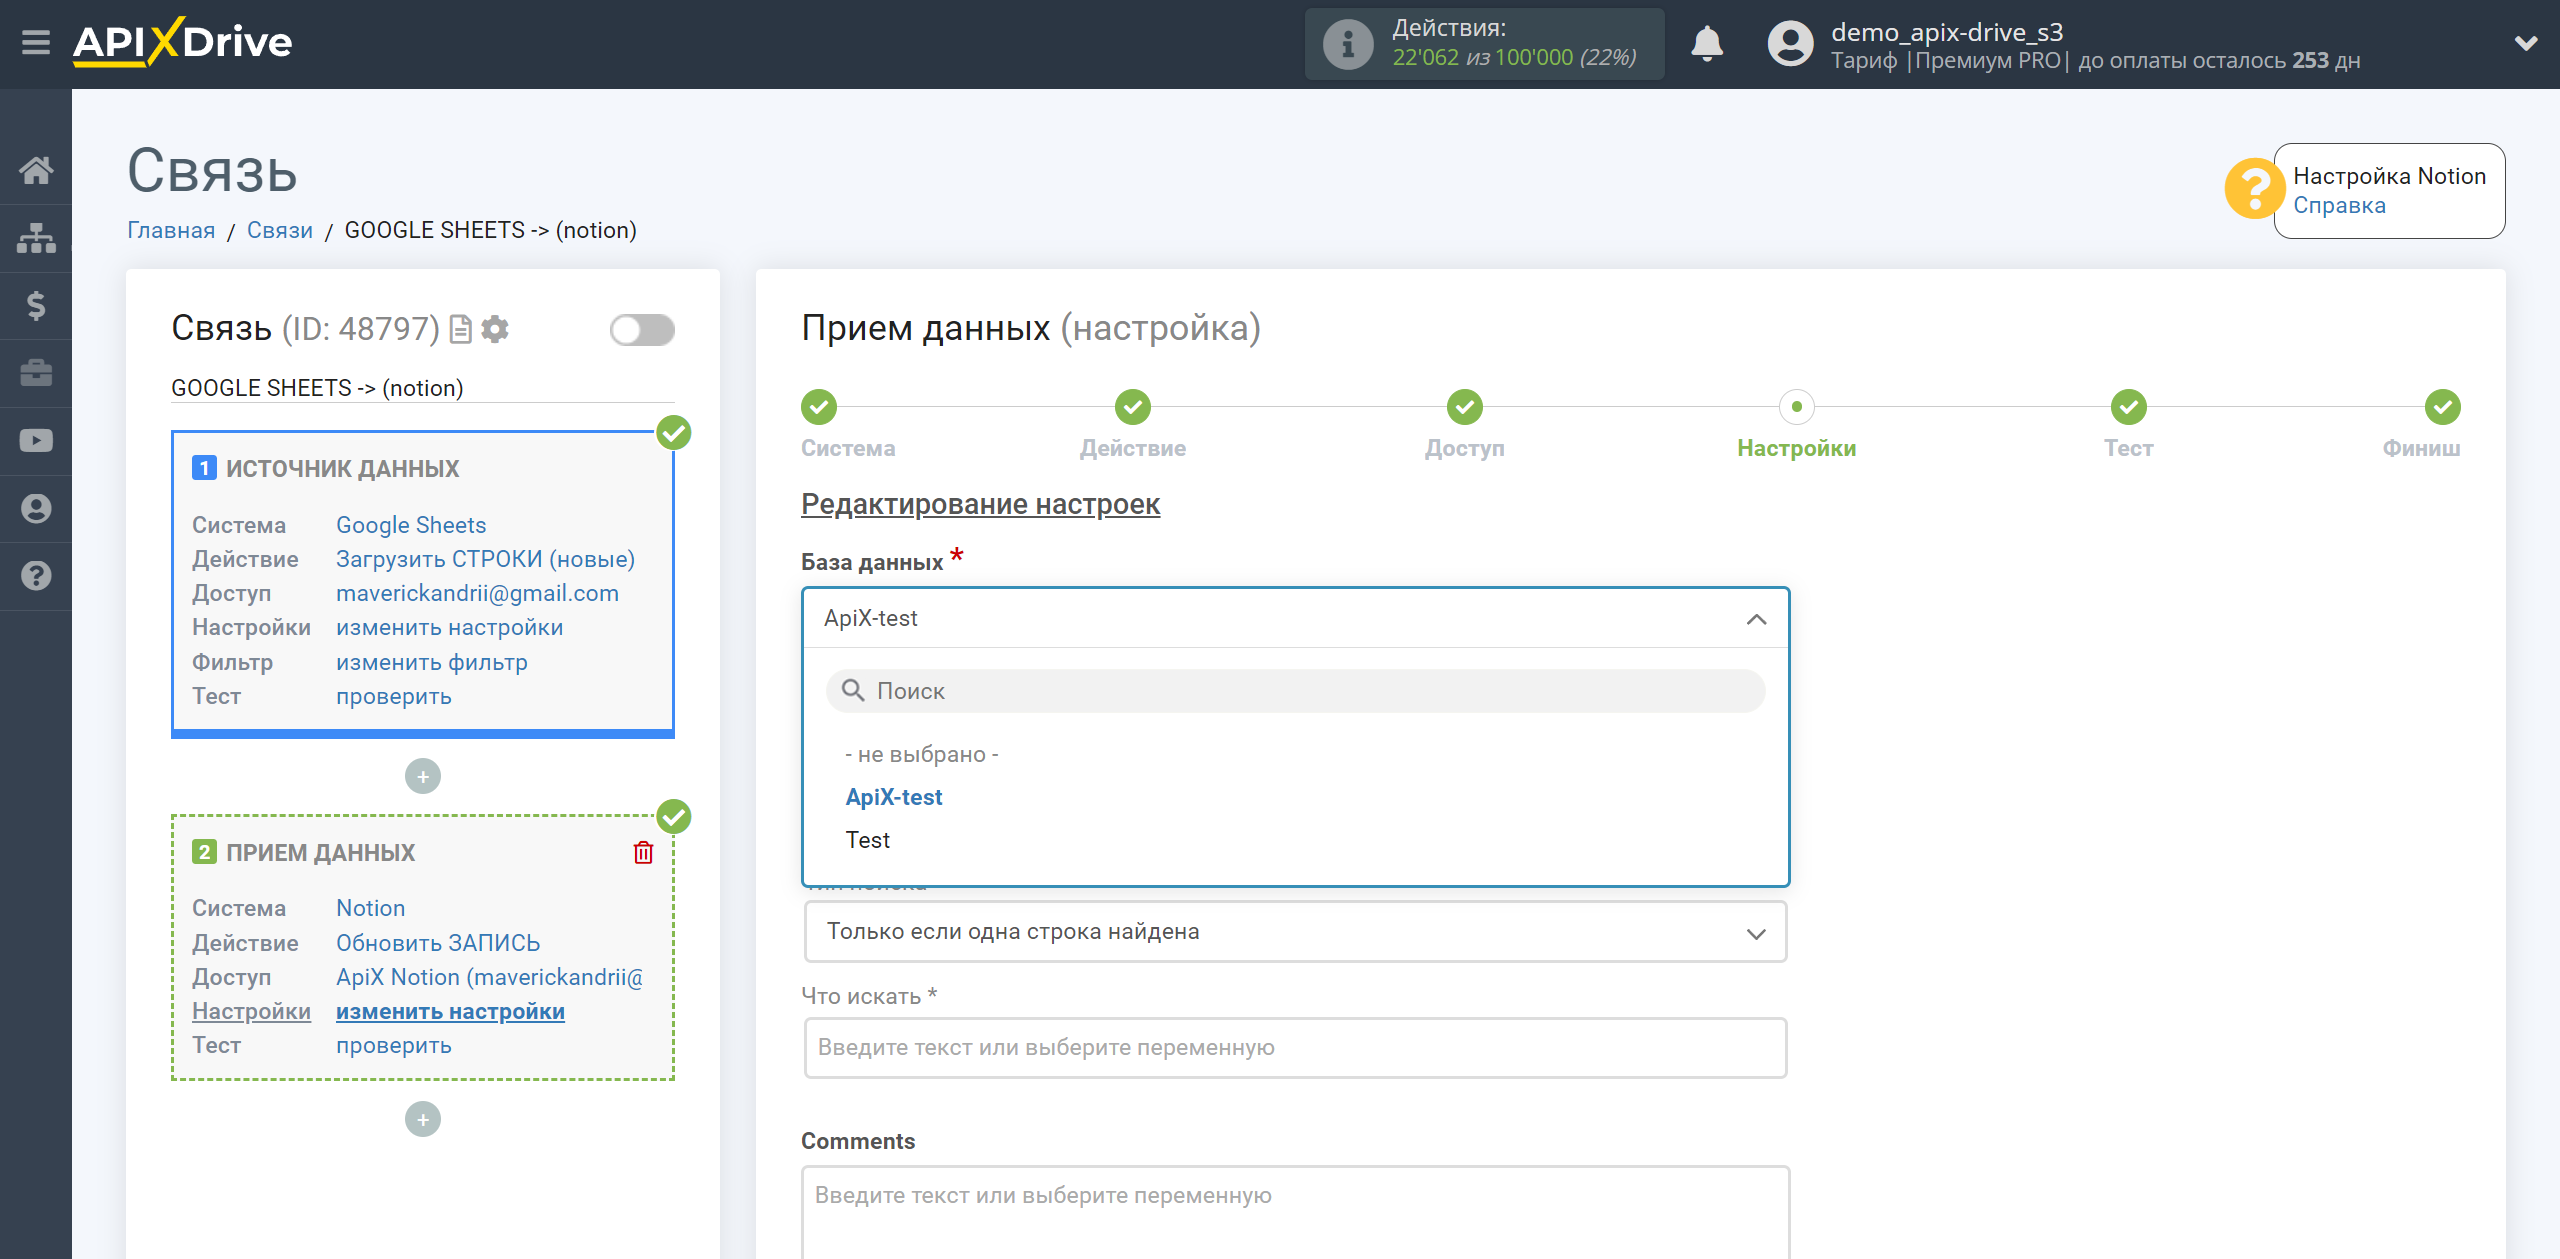2560x1259 pixels.
Task: Click the user avatar icon
Action: coord(1791,44)
